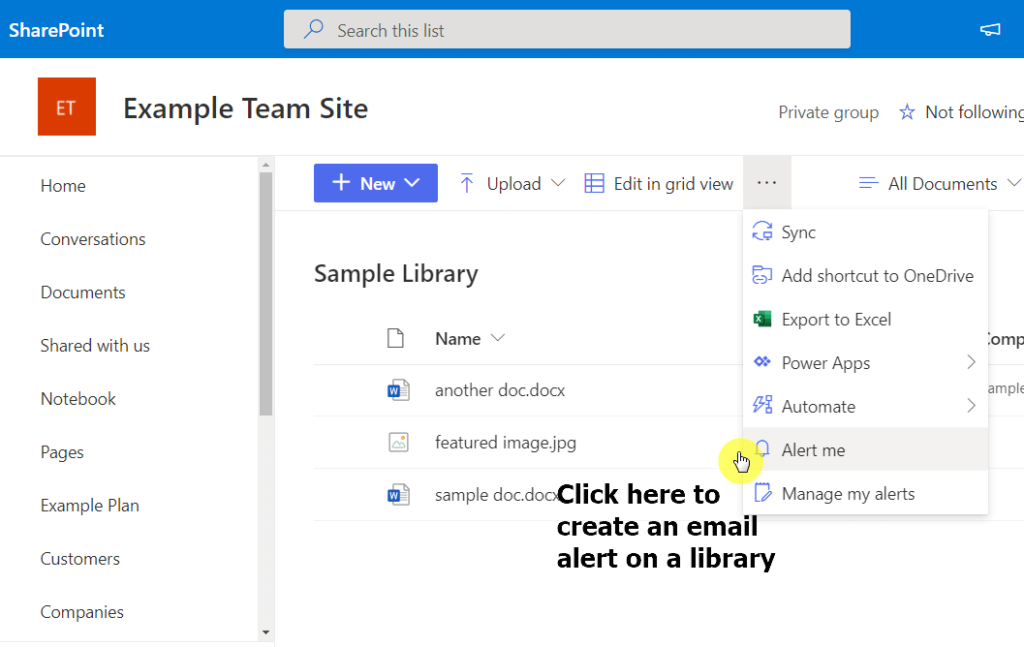
Task: Click the Private group label
Action: click(828, 112)
